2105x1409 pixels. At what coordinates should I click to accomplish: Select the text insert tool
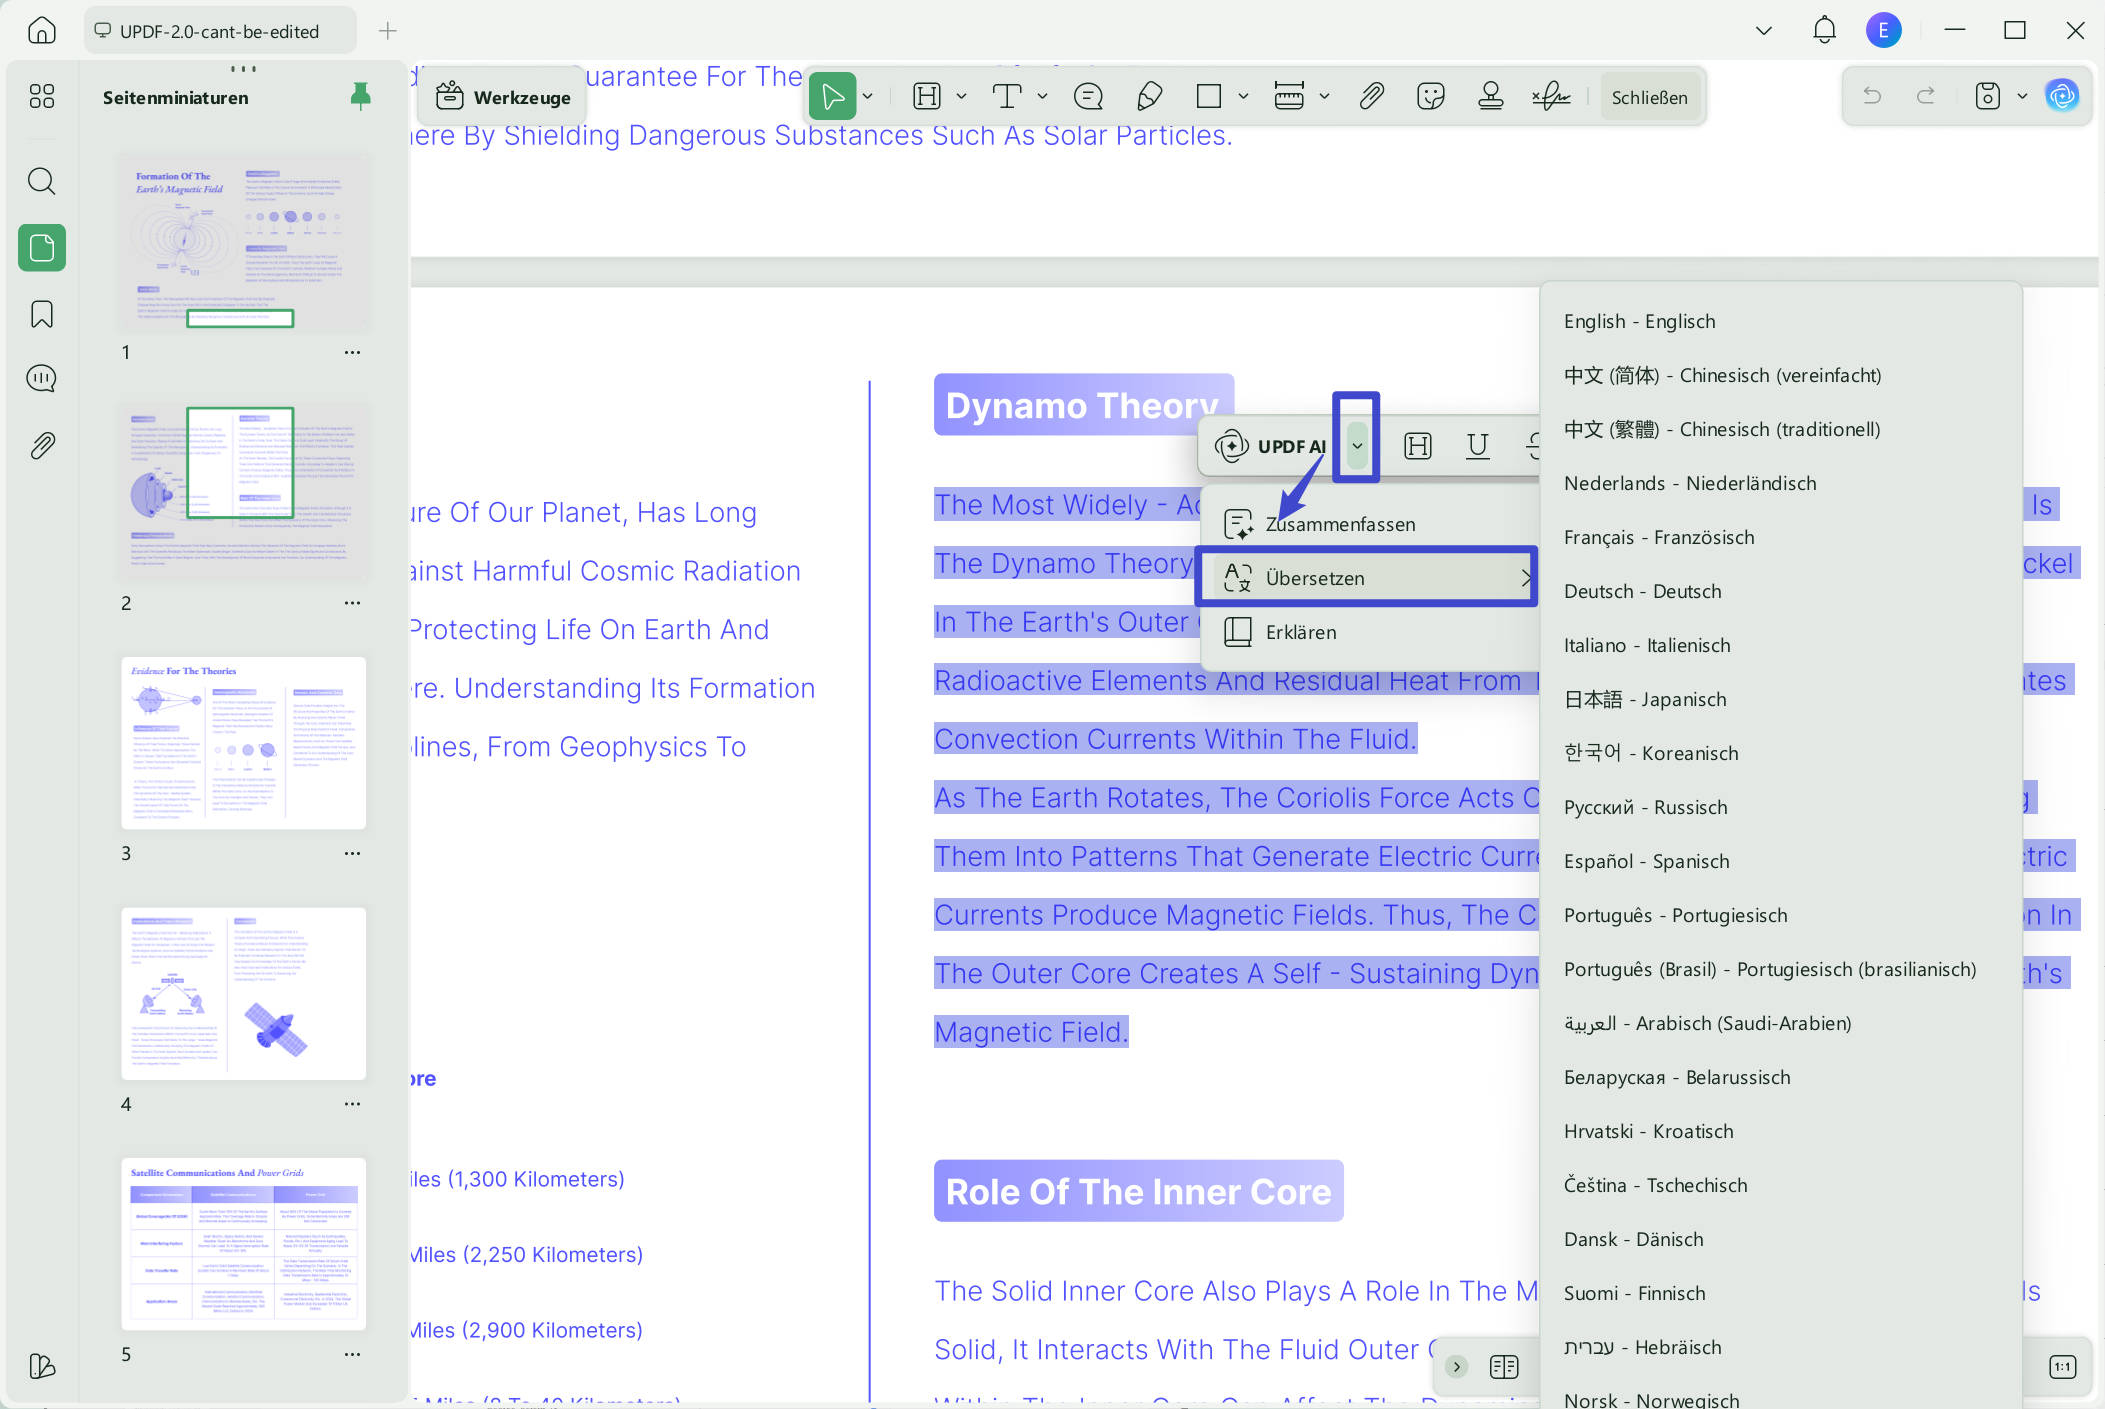1006,96
